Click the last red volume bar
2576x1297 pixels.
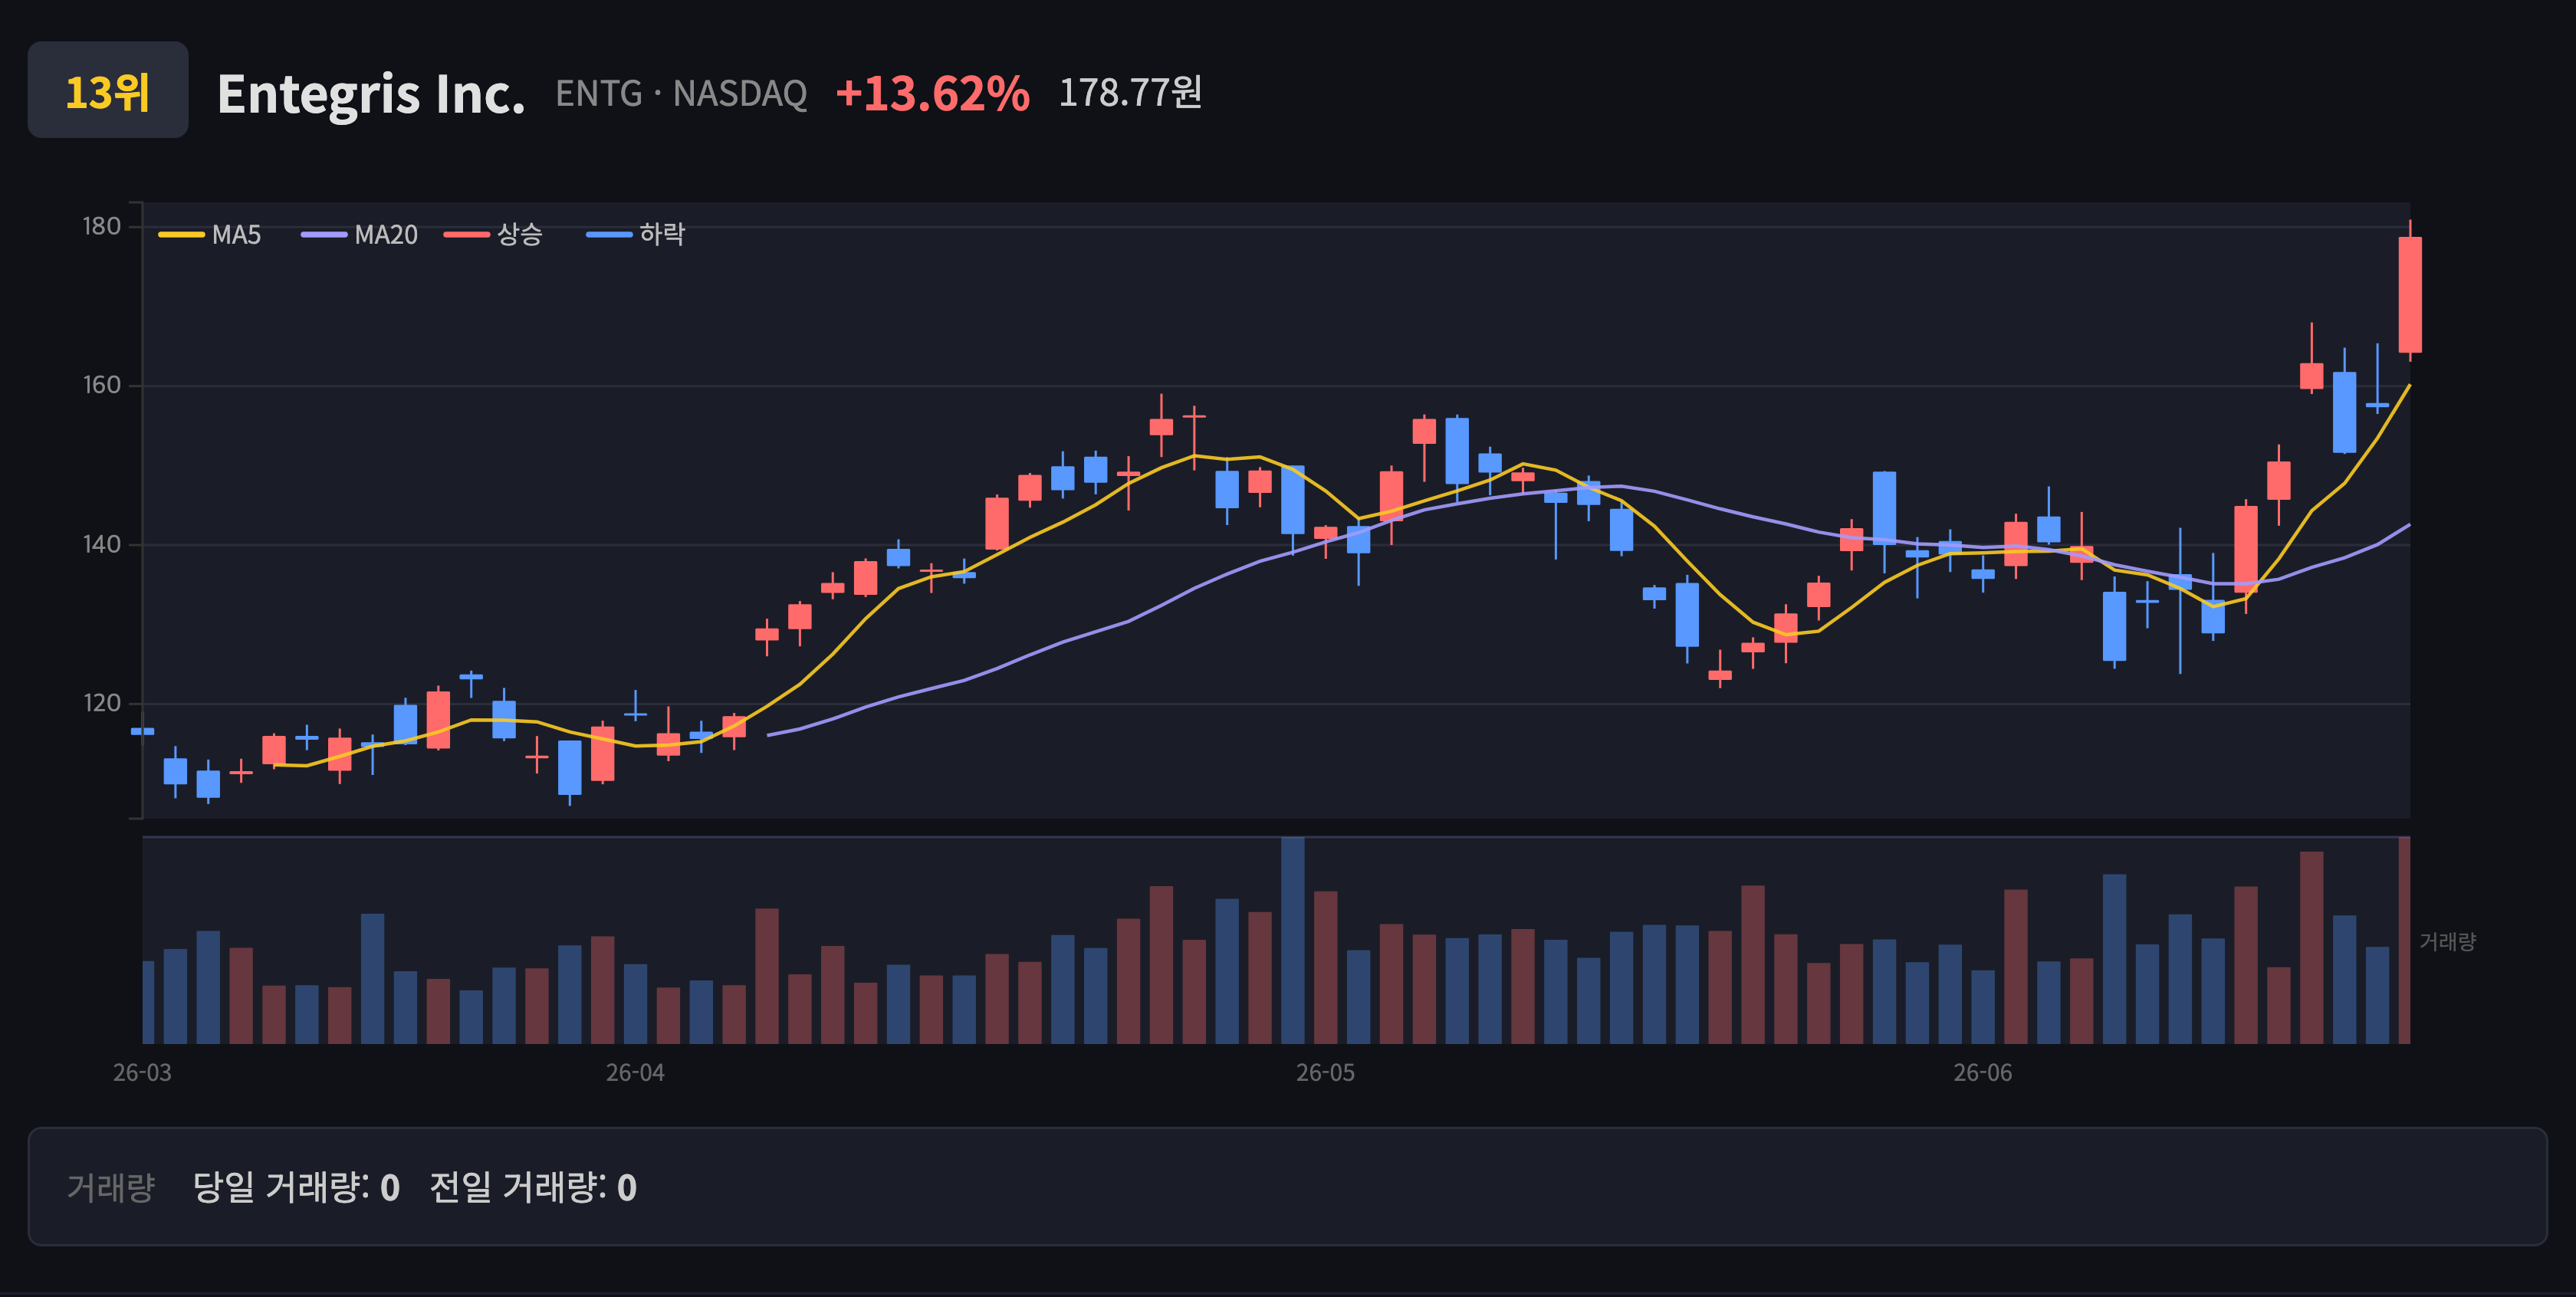2404,940
